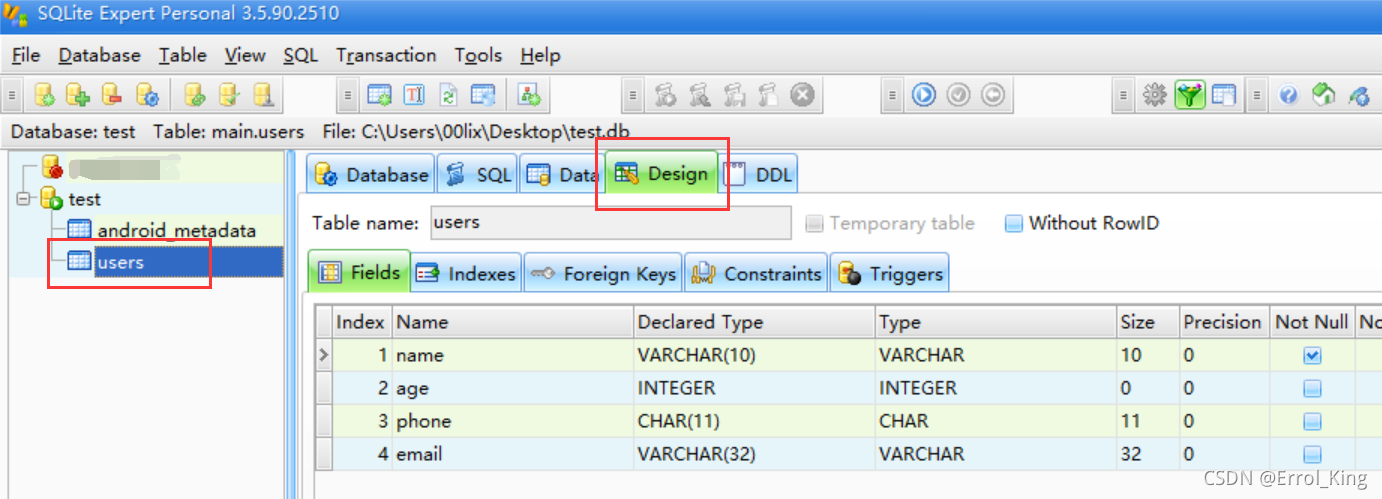This screenshot has height=499, width=1382.
Task: Collapse the test database tree node
Action: [24, 199]
